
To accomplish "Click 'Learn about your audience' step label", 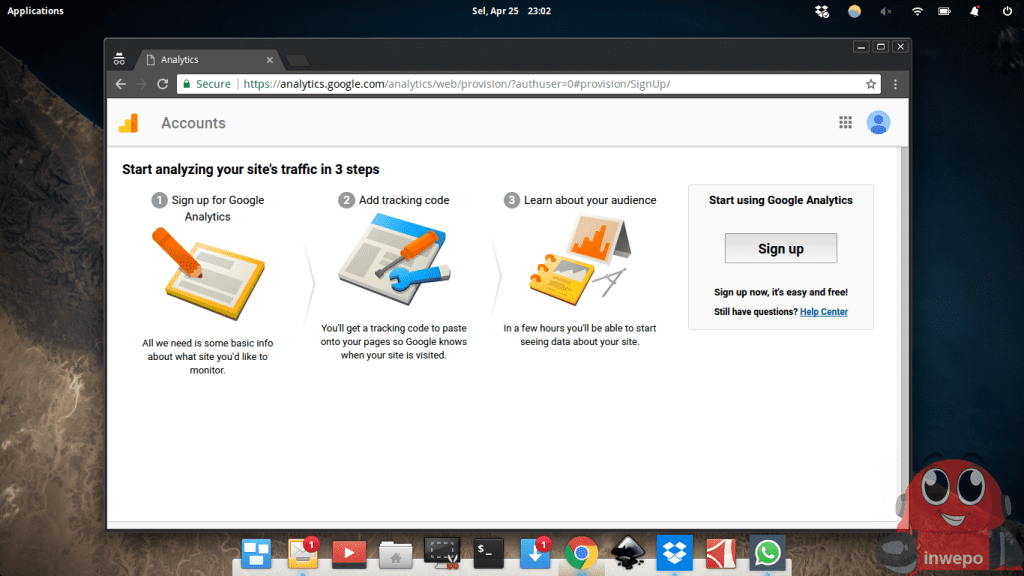I will coord(590,200).
